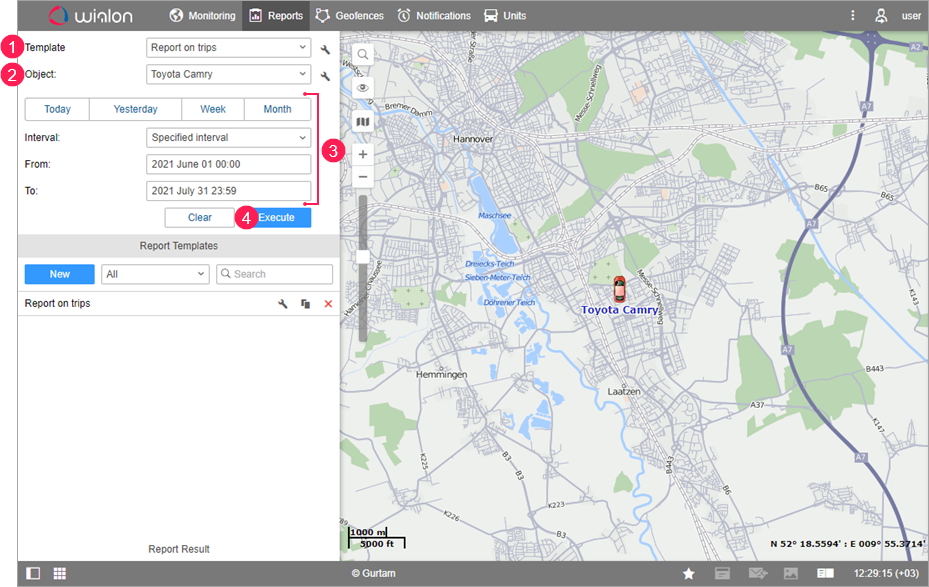
Task: Open the map layers selector icon
Action: [x=363, y=122]
